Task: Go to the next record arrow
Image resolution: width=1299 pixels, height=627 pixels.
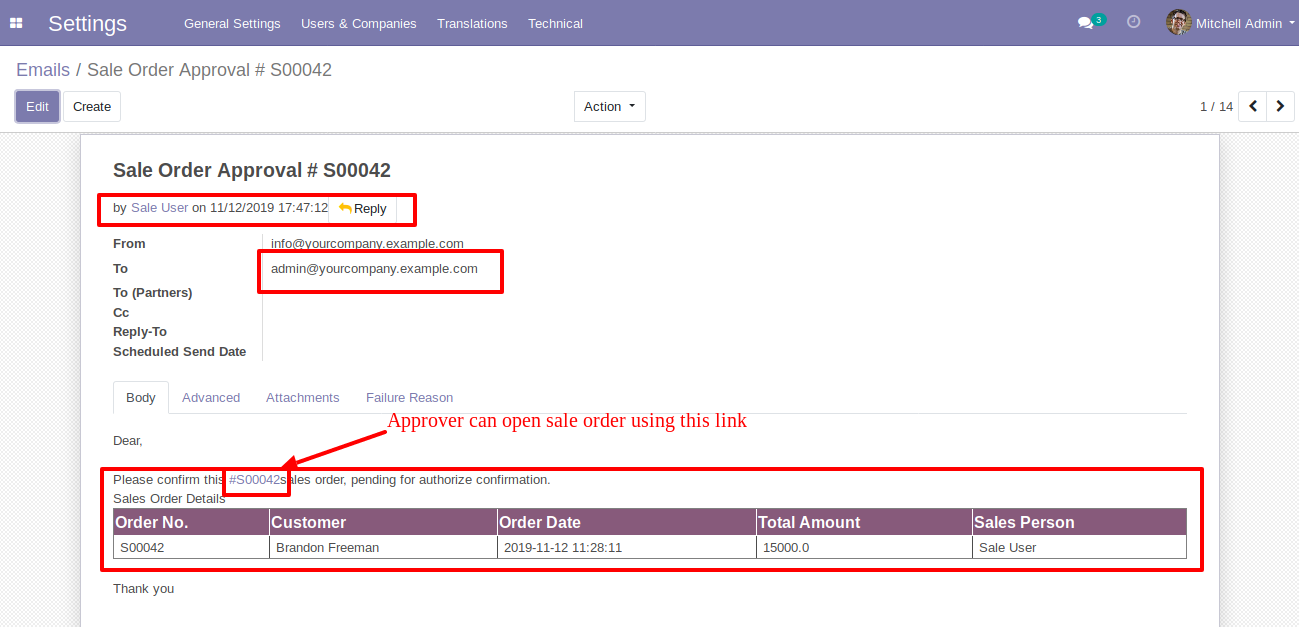Action: pyautogui.click(x=1280, y=106)
